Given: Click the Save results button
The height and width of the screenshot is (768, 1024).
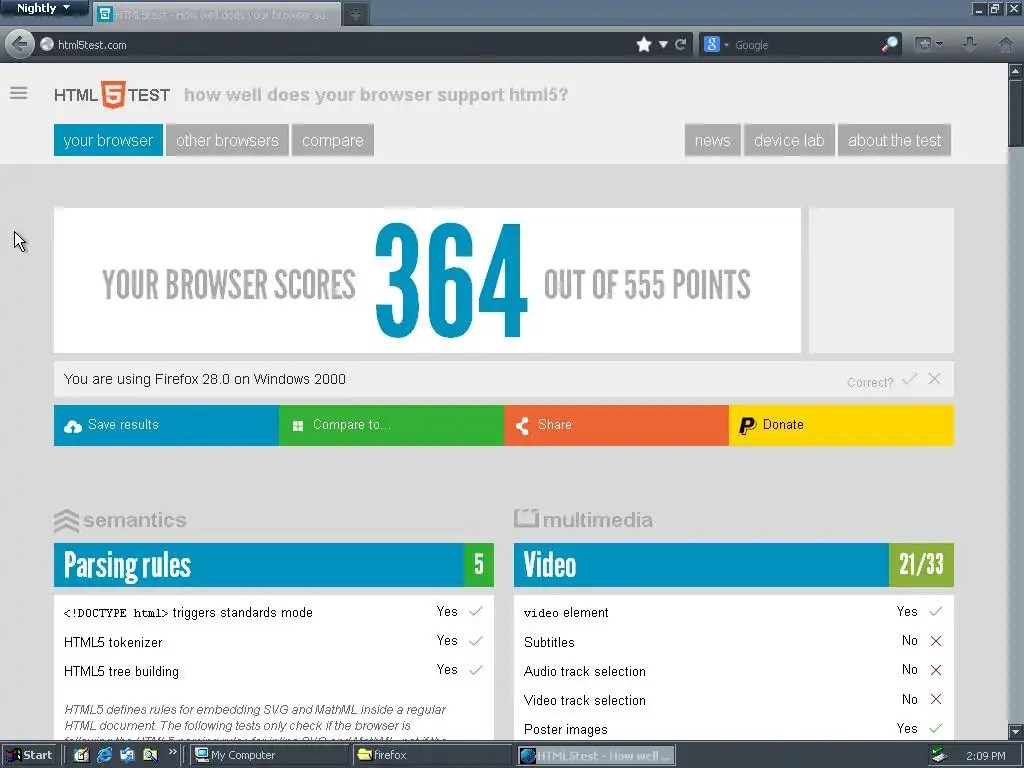Looking at the screenshot, I should 167,425.
